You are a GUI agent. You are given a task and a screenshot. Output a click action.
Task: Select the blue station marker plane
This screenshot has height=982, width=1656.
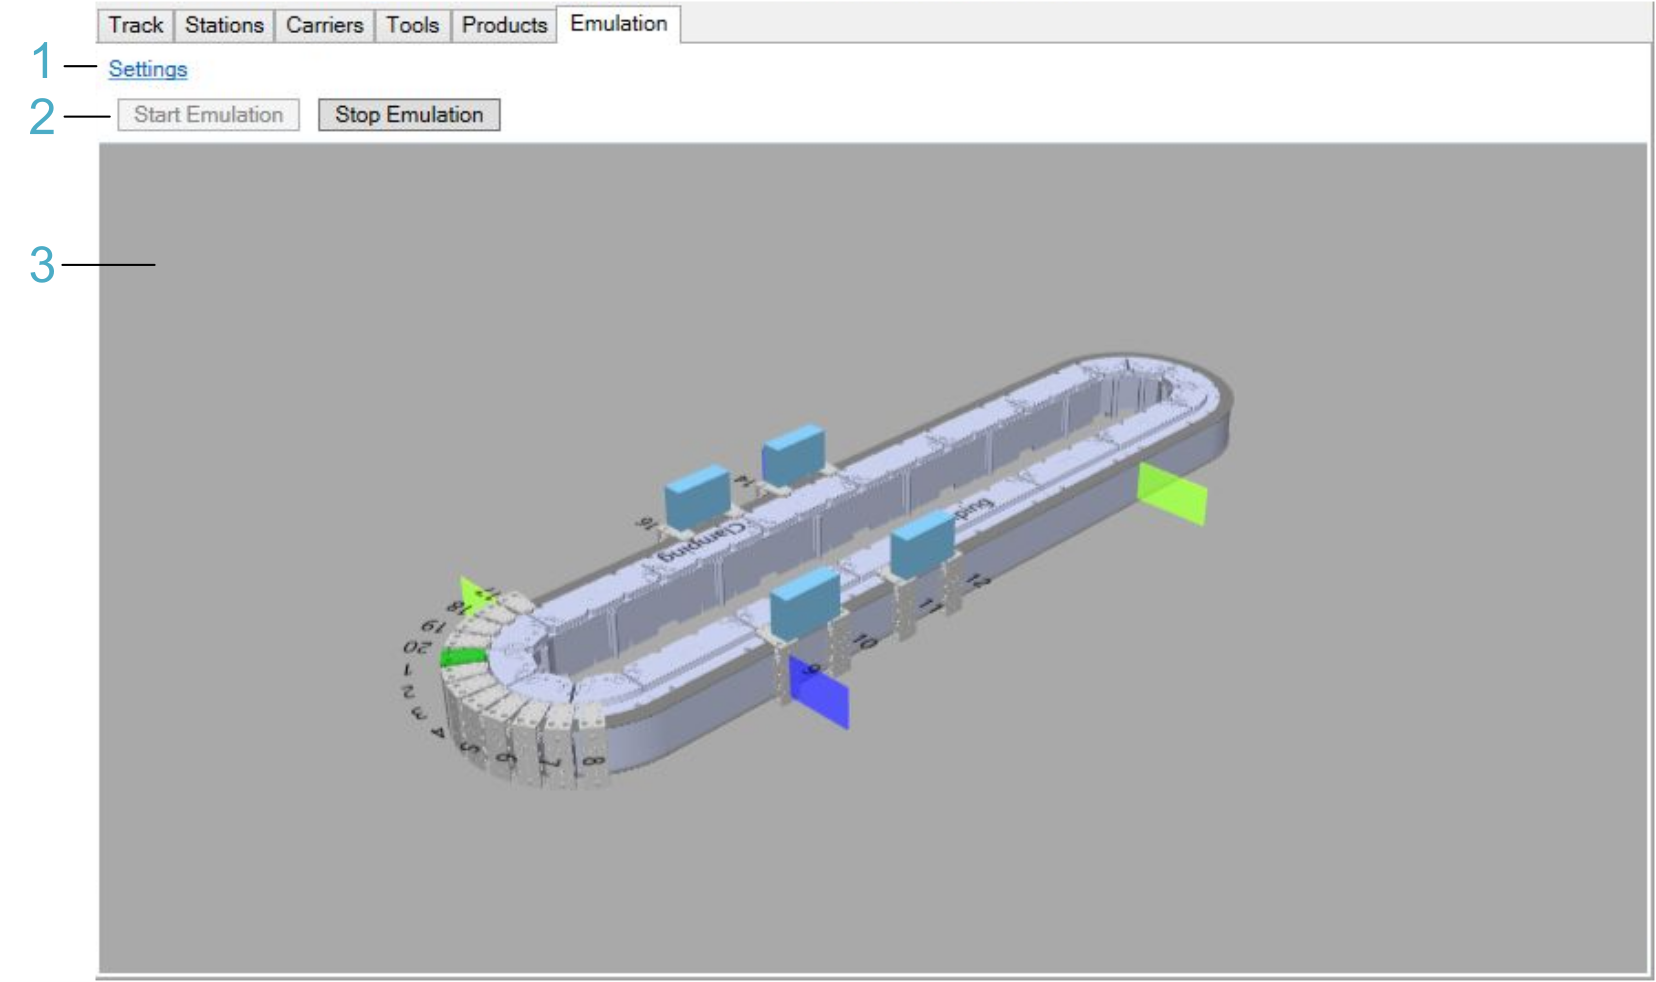pyautogui.click(x=820, y=693)
